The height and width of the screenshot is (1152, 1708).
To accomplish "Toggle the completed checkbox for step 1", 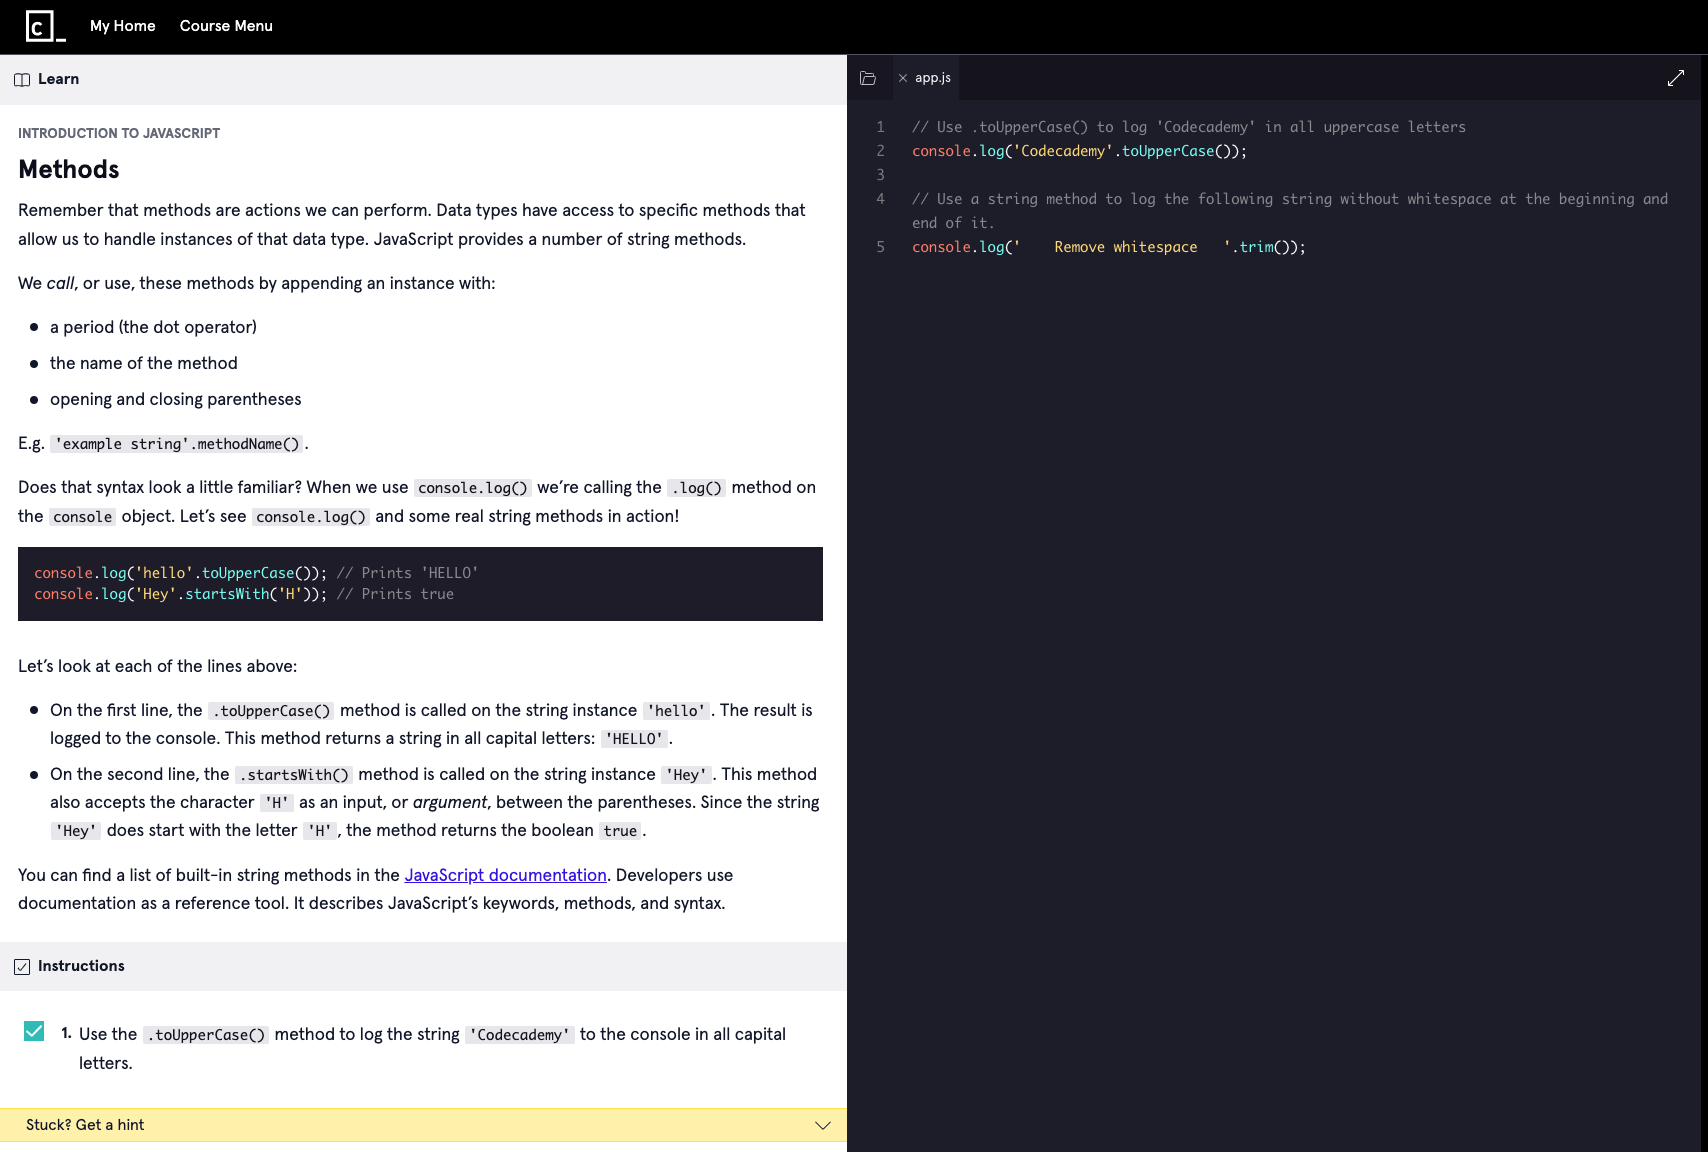I will click(34, 1031).
